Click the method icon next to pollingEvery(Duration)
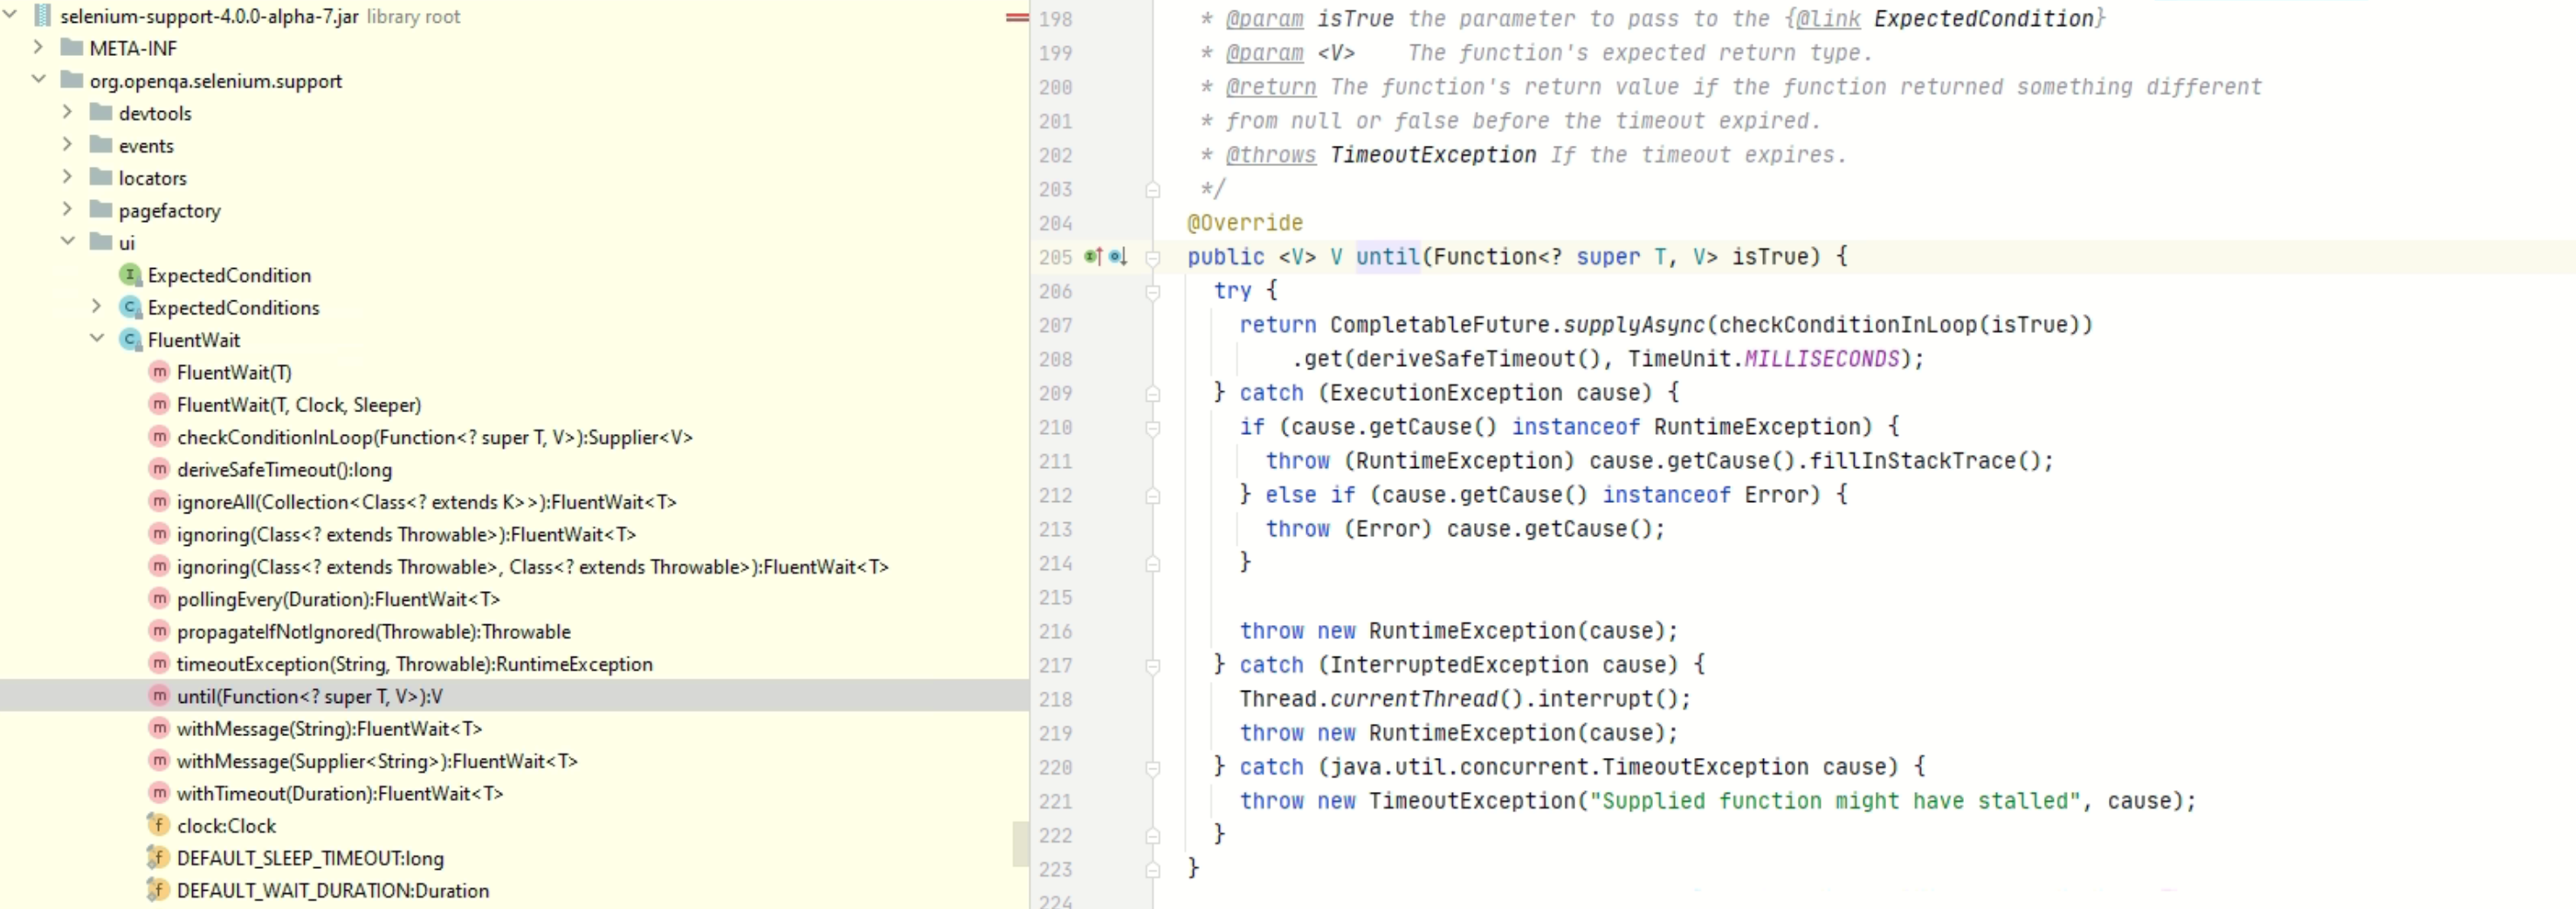The width and height of the screenshot is (2576, 909). tap(160, 599)
